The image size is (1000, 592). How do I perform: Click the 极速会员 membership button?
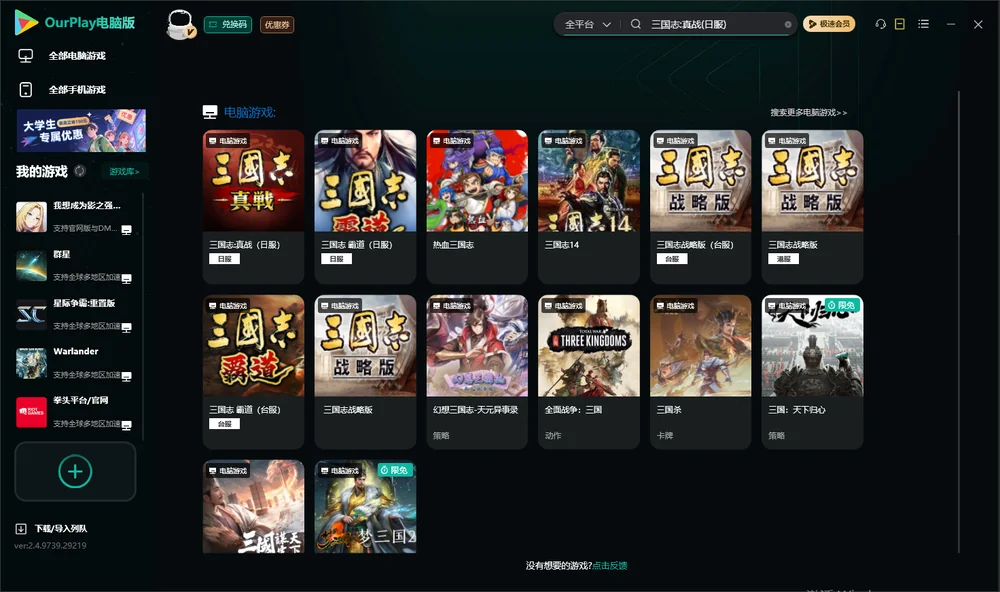pos(829,24)
